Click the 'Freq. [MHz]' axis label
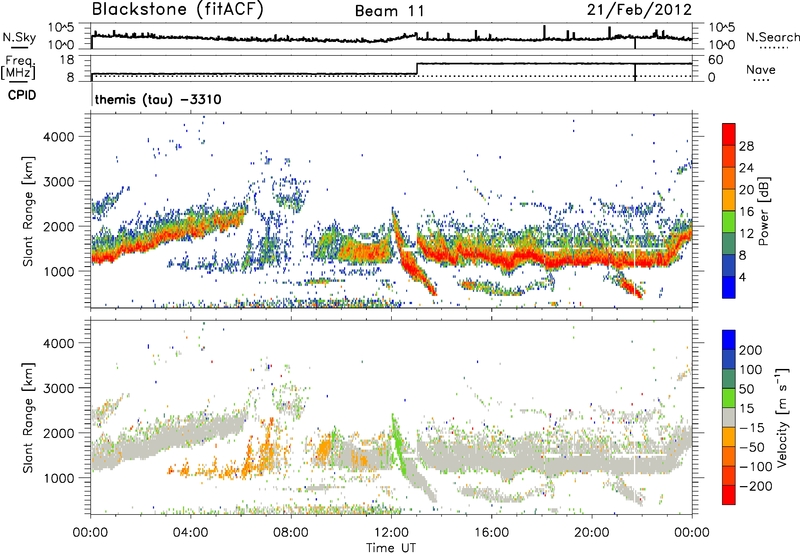800x554 pixels. click(x=18, y=67)
